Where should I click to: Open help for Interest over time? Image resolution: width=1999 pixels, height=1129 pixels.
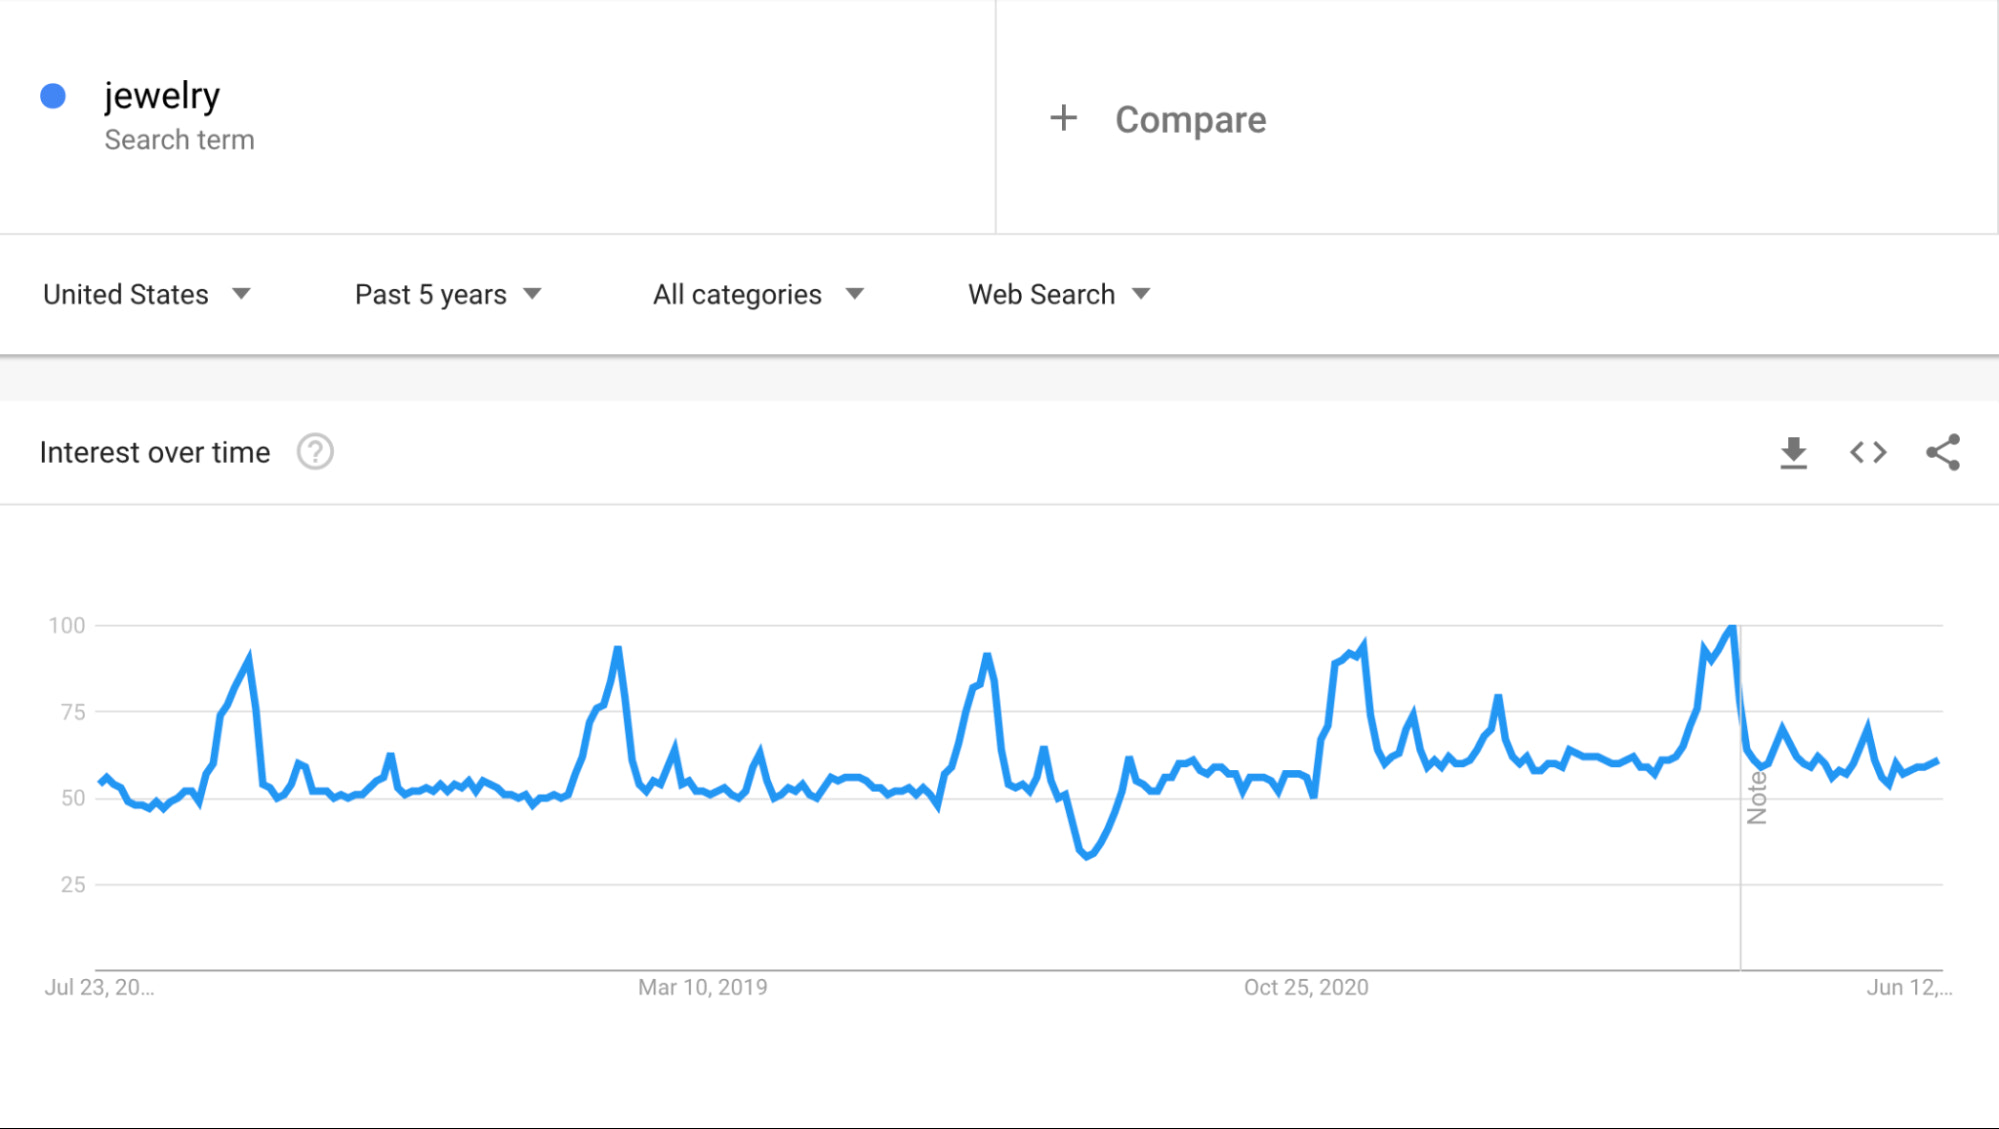pyautogui.click(x=315, y=452)
